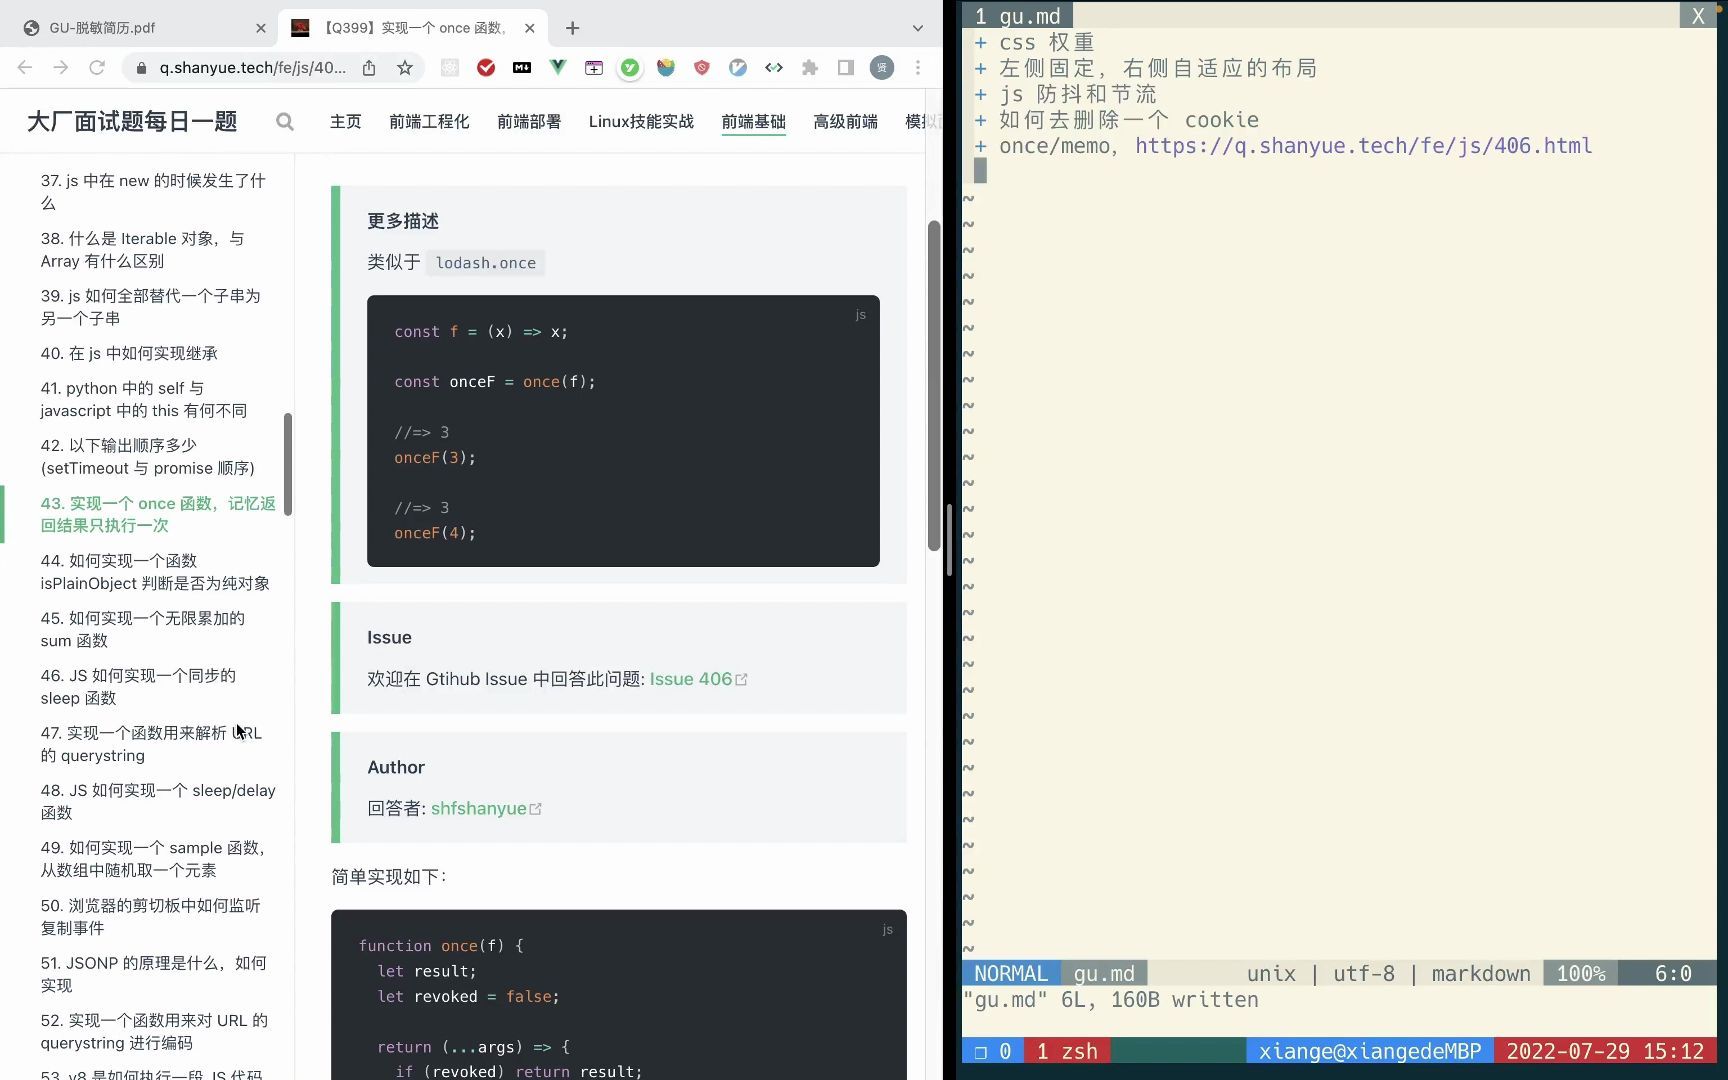Click the window-plus tab extension icon
The width and height of the screenshot is (1728, 1080).
[594, 67]
